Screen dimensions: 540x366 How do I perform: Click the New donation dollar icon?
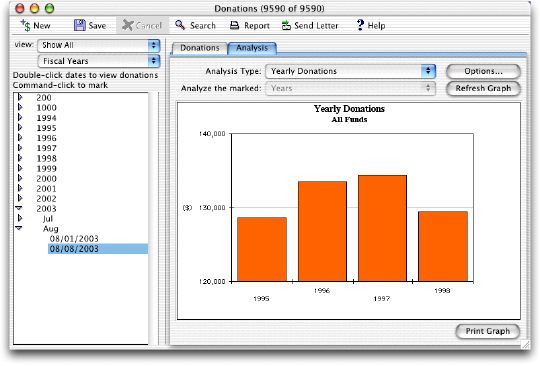point(25,25)
